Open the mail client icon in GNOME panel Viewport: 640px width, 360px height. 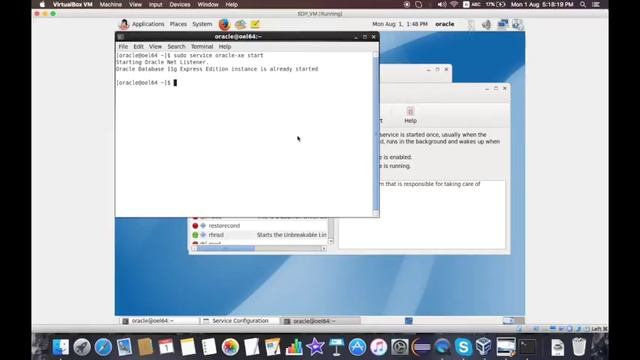pos(240,24)
